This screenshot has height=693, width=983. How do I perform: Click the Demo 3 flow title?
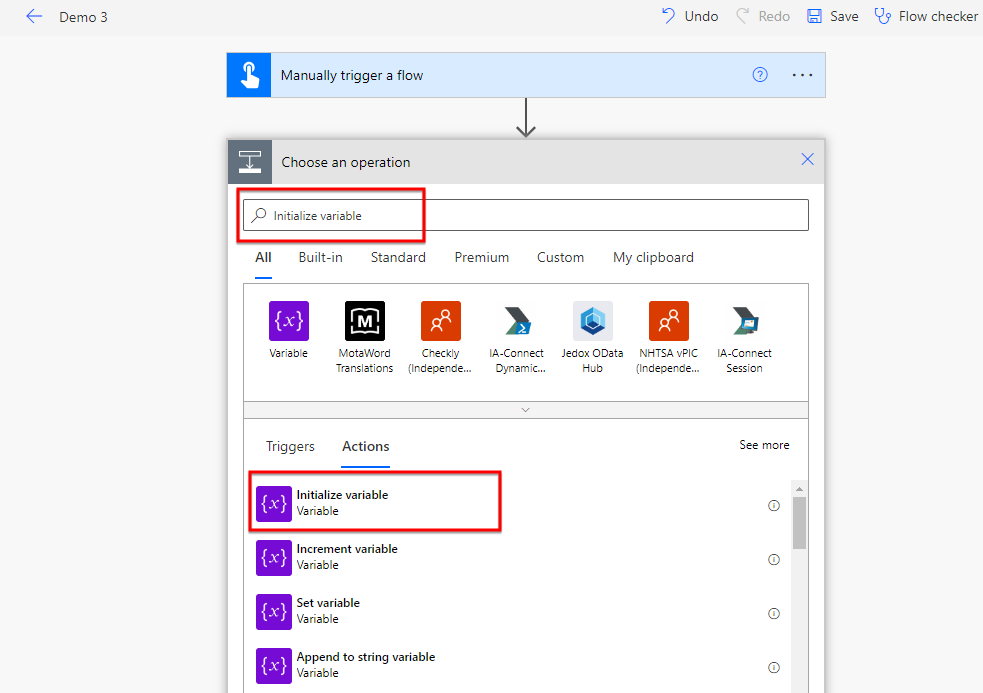(x=83, y=17)
